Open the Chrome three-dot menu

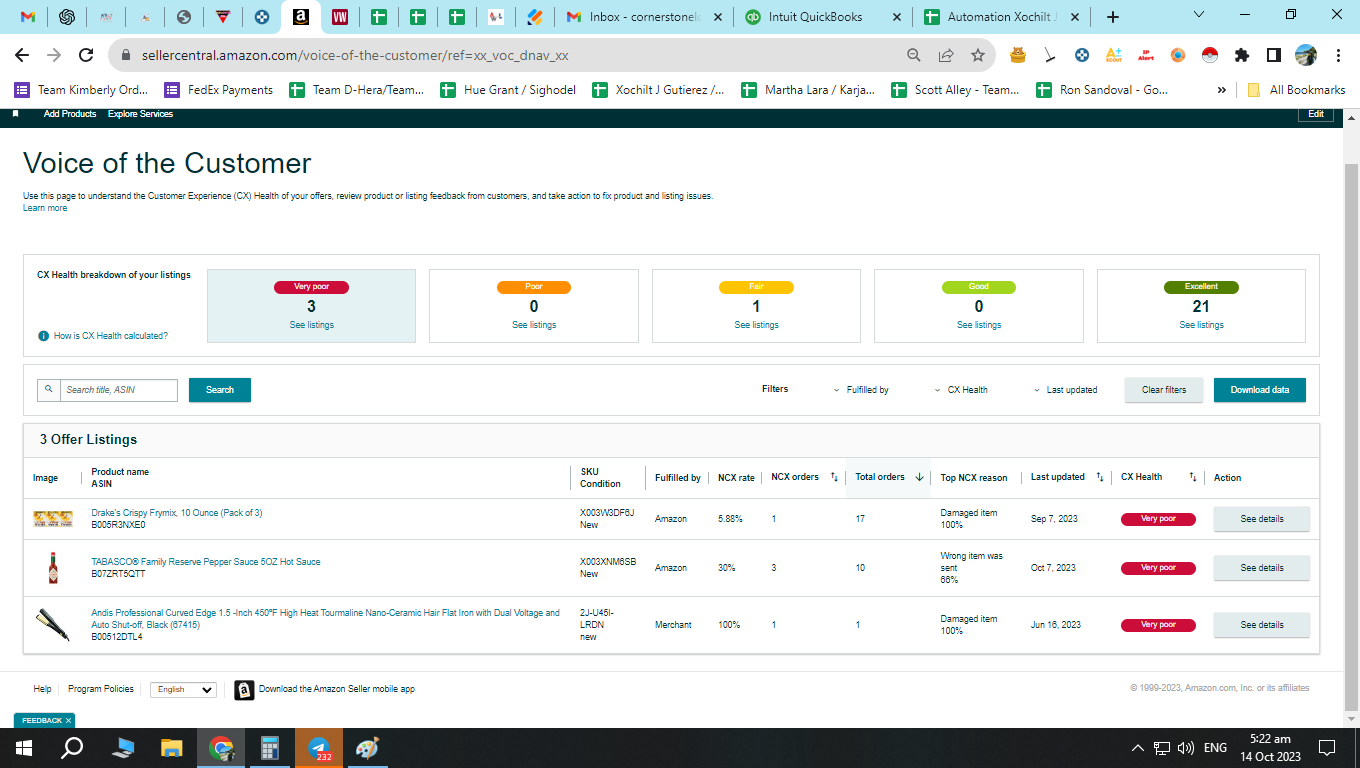(x=1339, y=55)
